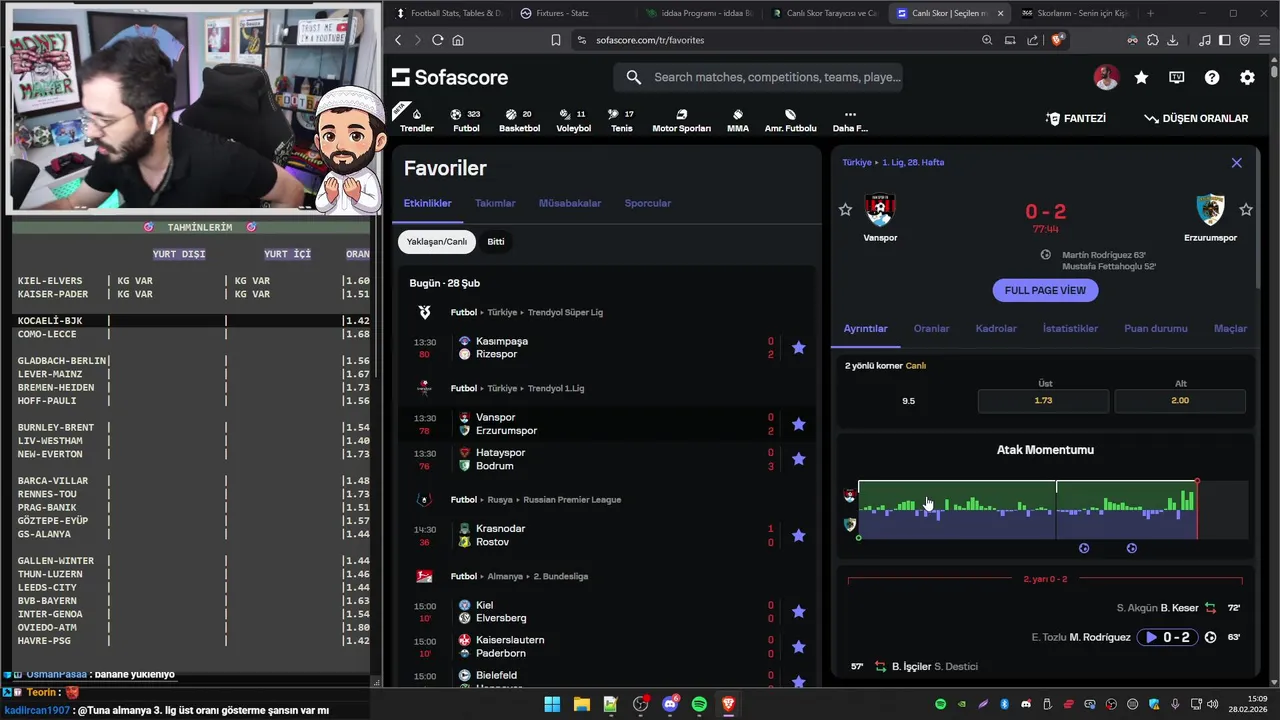Close the match detail panel
Viewport: 1280px width, 720px height.
(1237, 163)
